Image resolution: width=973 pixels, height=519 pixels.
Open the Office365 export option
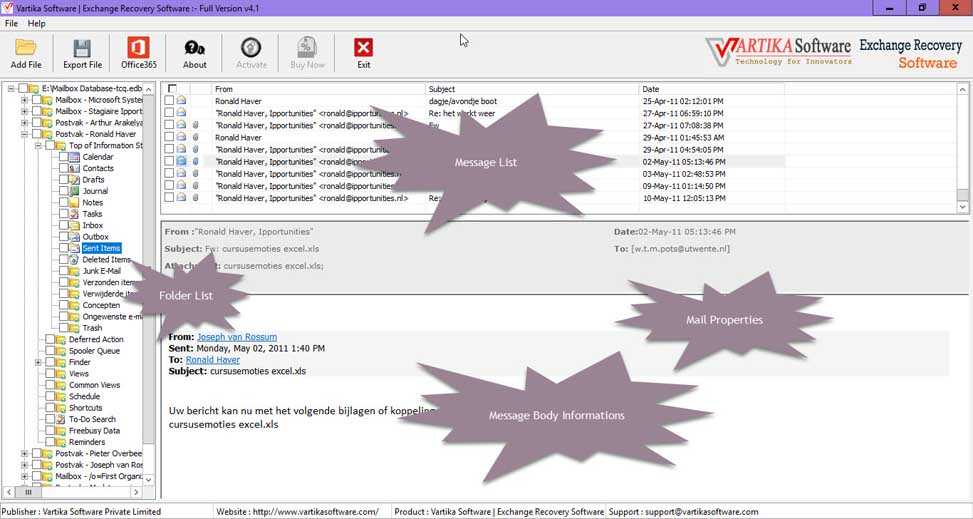pos(139,48)
